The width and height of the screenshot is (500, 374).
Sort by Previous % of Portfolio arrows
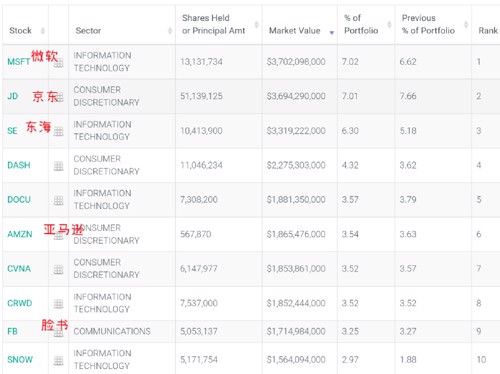[466, 24]
